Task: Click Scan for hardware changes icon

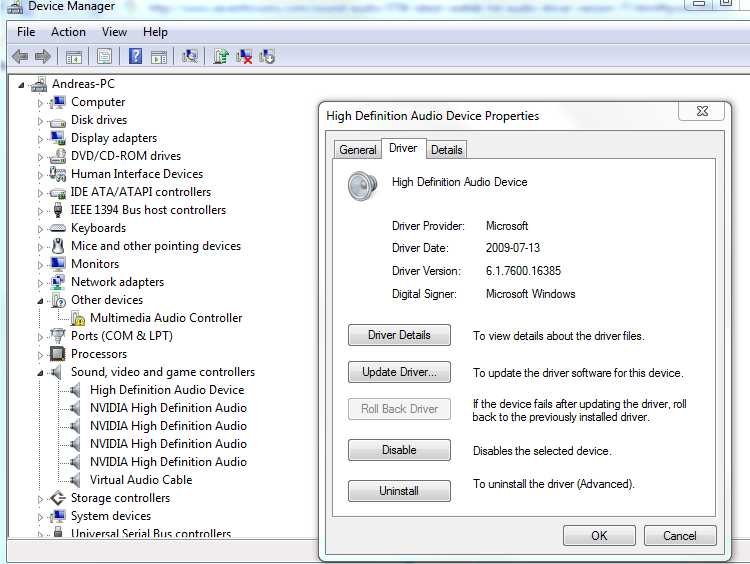Action: pyautogui.click(x=190, y=56)
